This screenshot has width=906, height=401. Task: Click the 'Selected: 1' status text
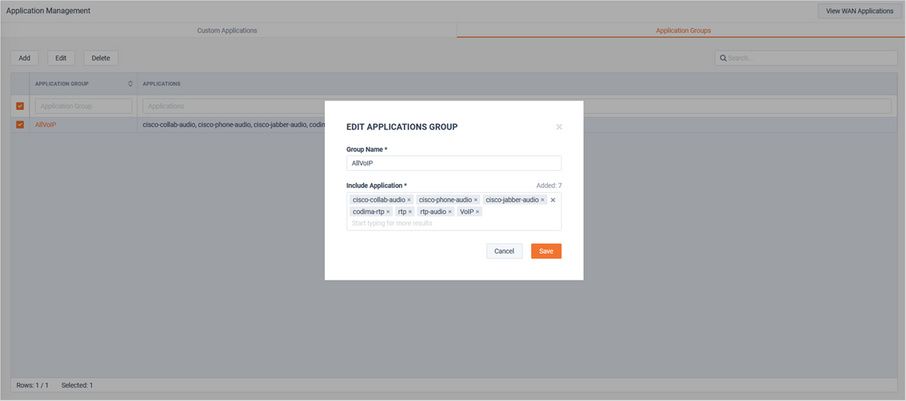(x=77, y=385)
